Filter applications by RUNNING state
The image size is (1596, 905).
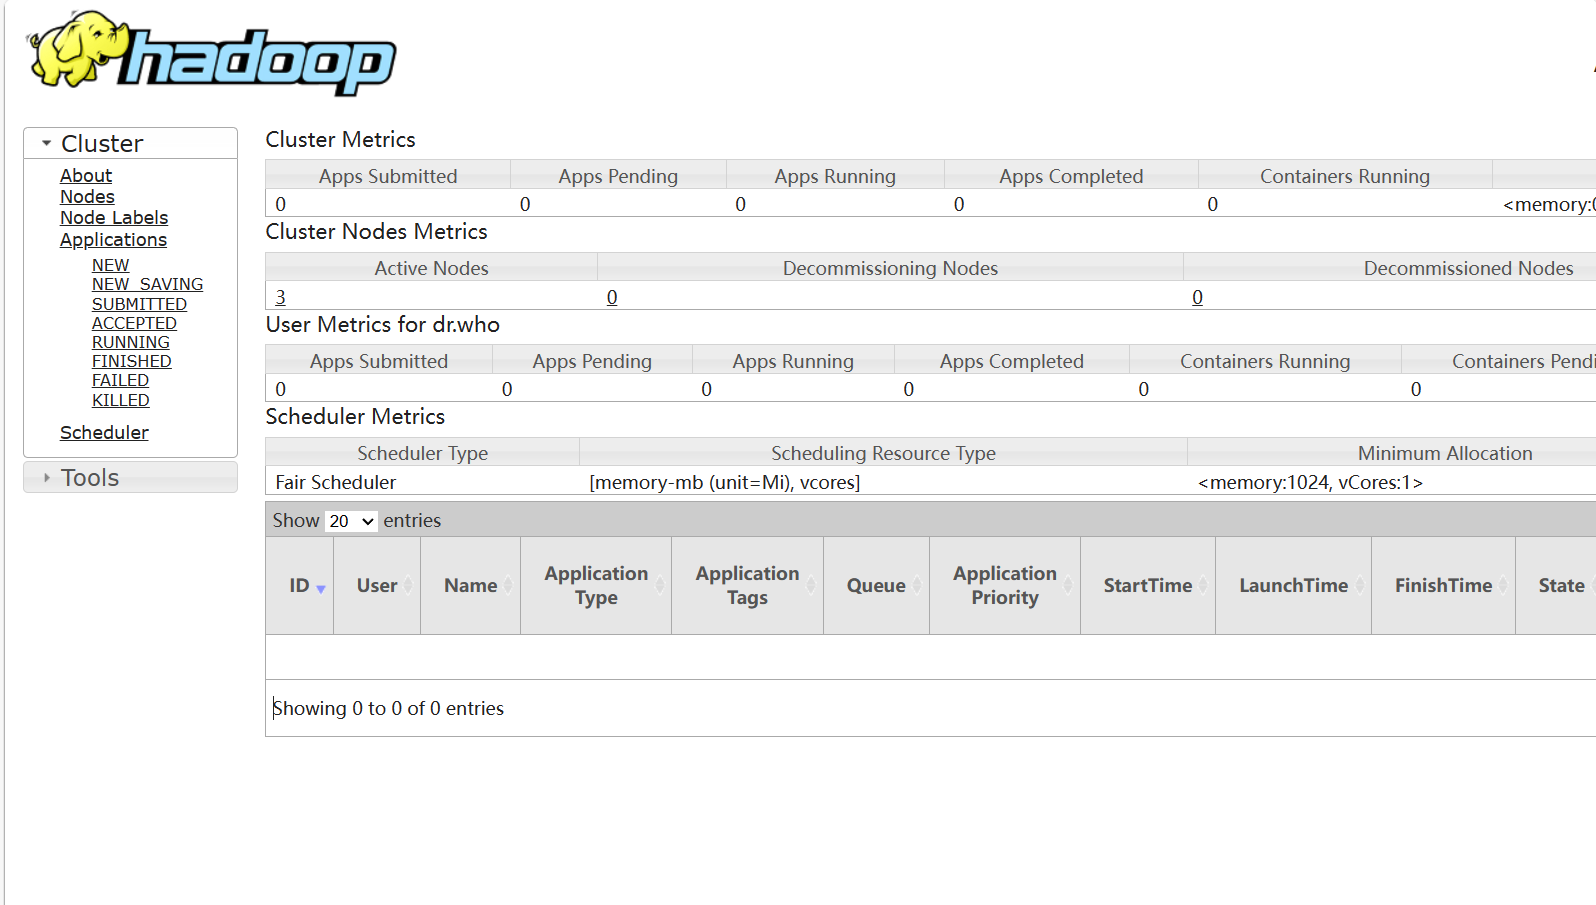pos(131,342)
